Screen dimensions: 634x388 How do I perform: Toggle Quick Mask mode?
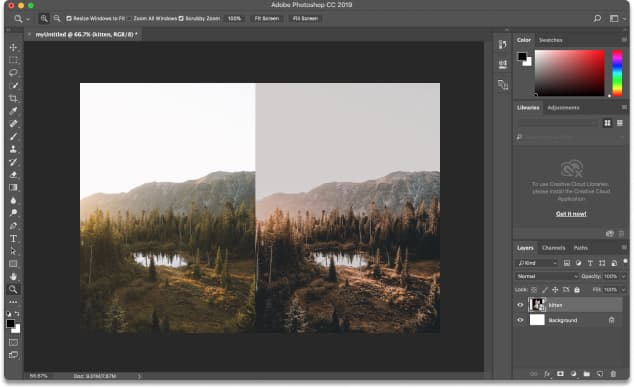coord(13,342)
